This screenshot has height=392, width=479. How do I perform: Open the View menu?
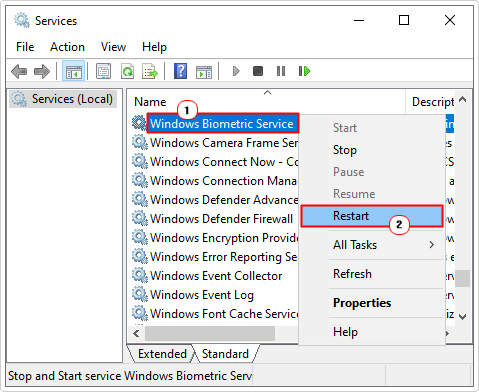click(113, 47)
